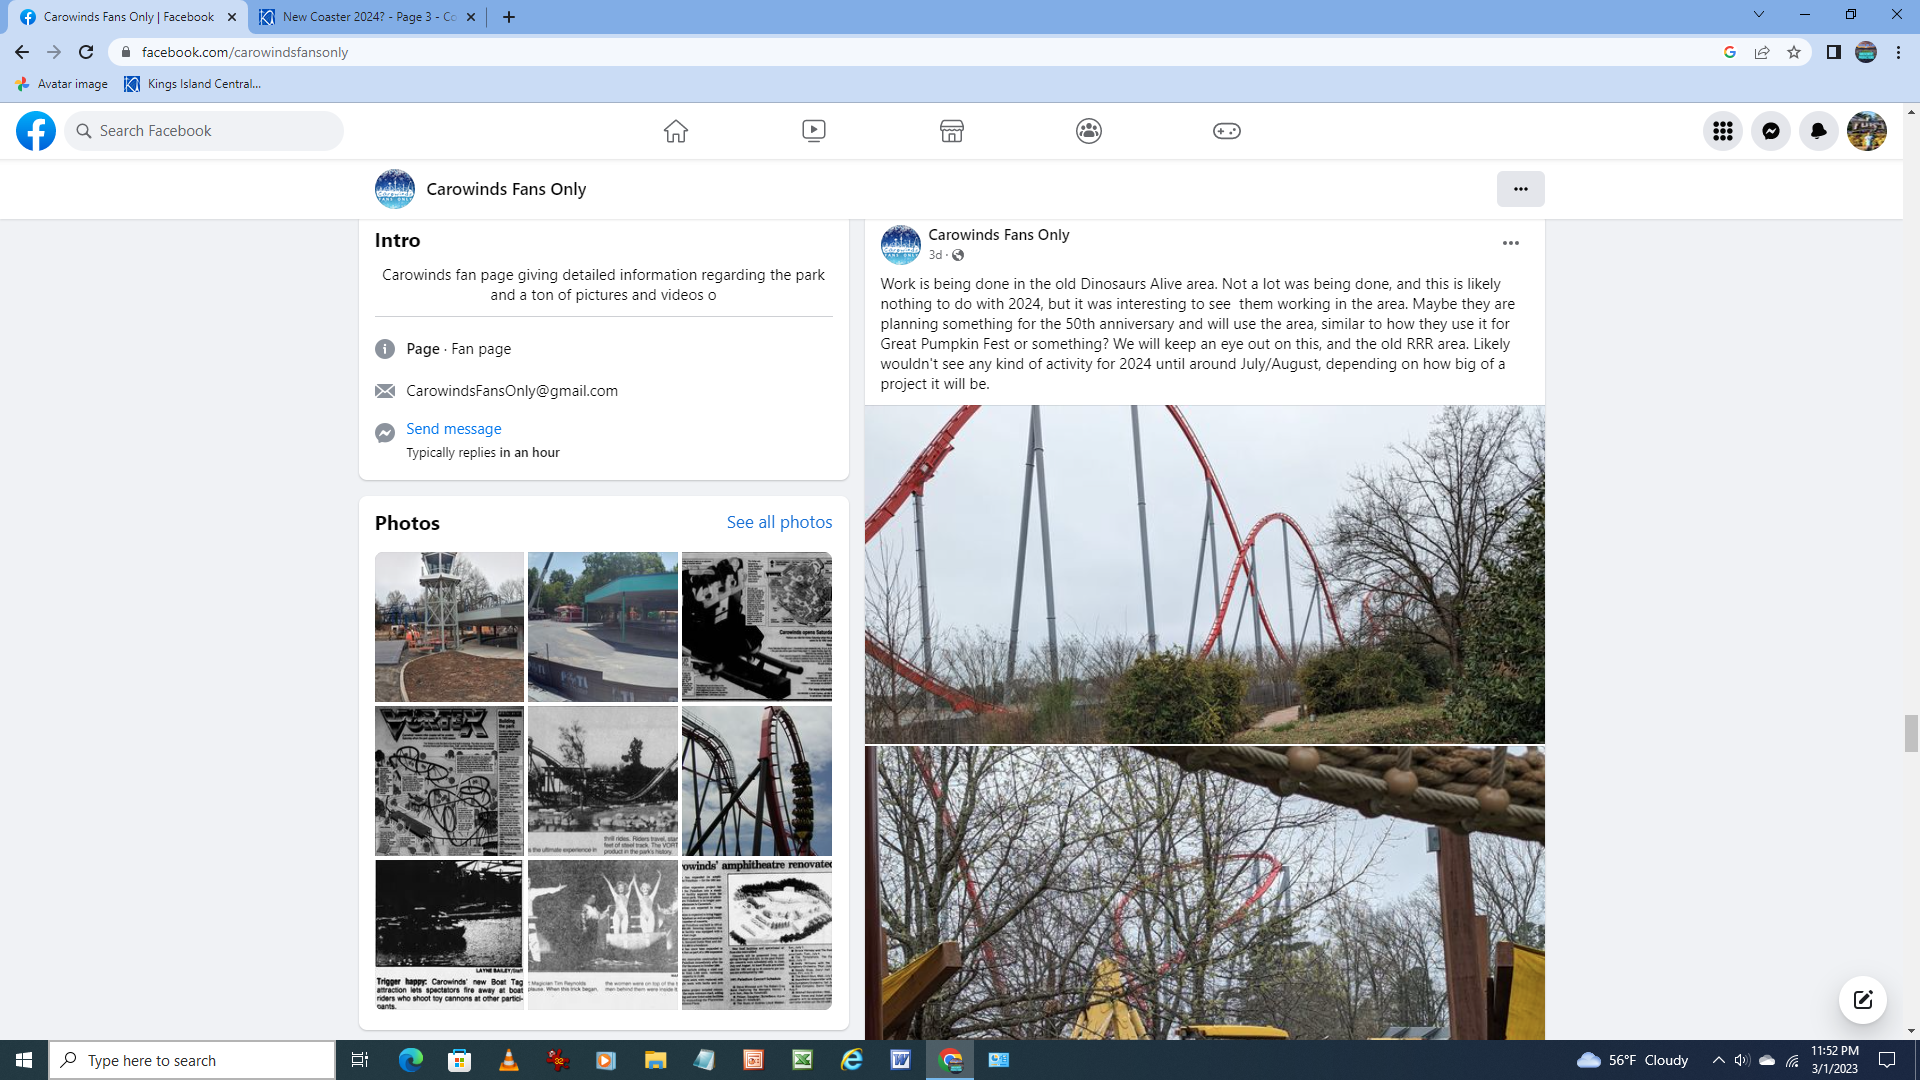Open the post's three-dot options menu
1920x1080 pixels.
pyautogui.click(x=1511, y=243)
